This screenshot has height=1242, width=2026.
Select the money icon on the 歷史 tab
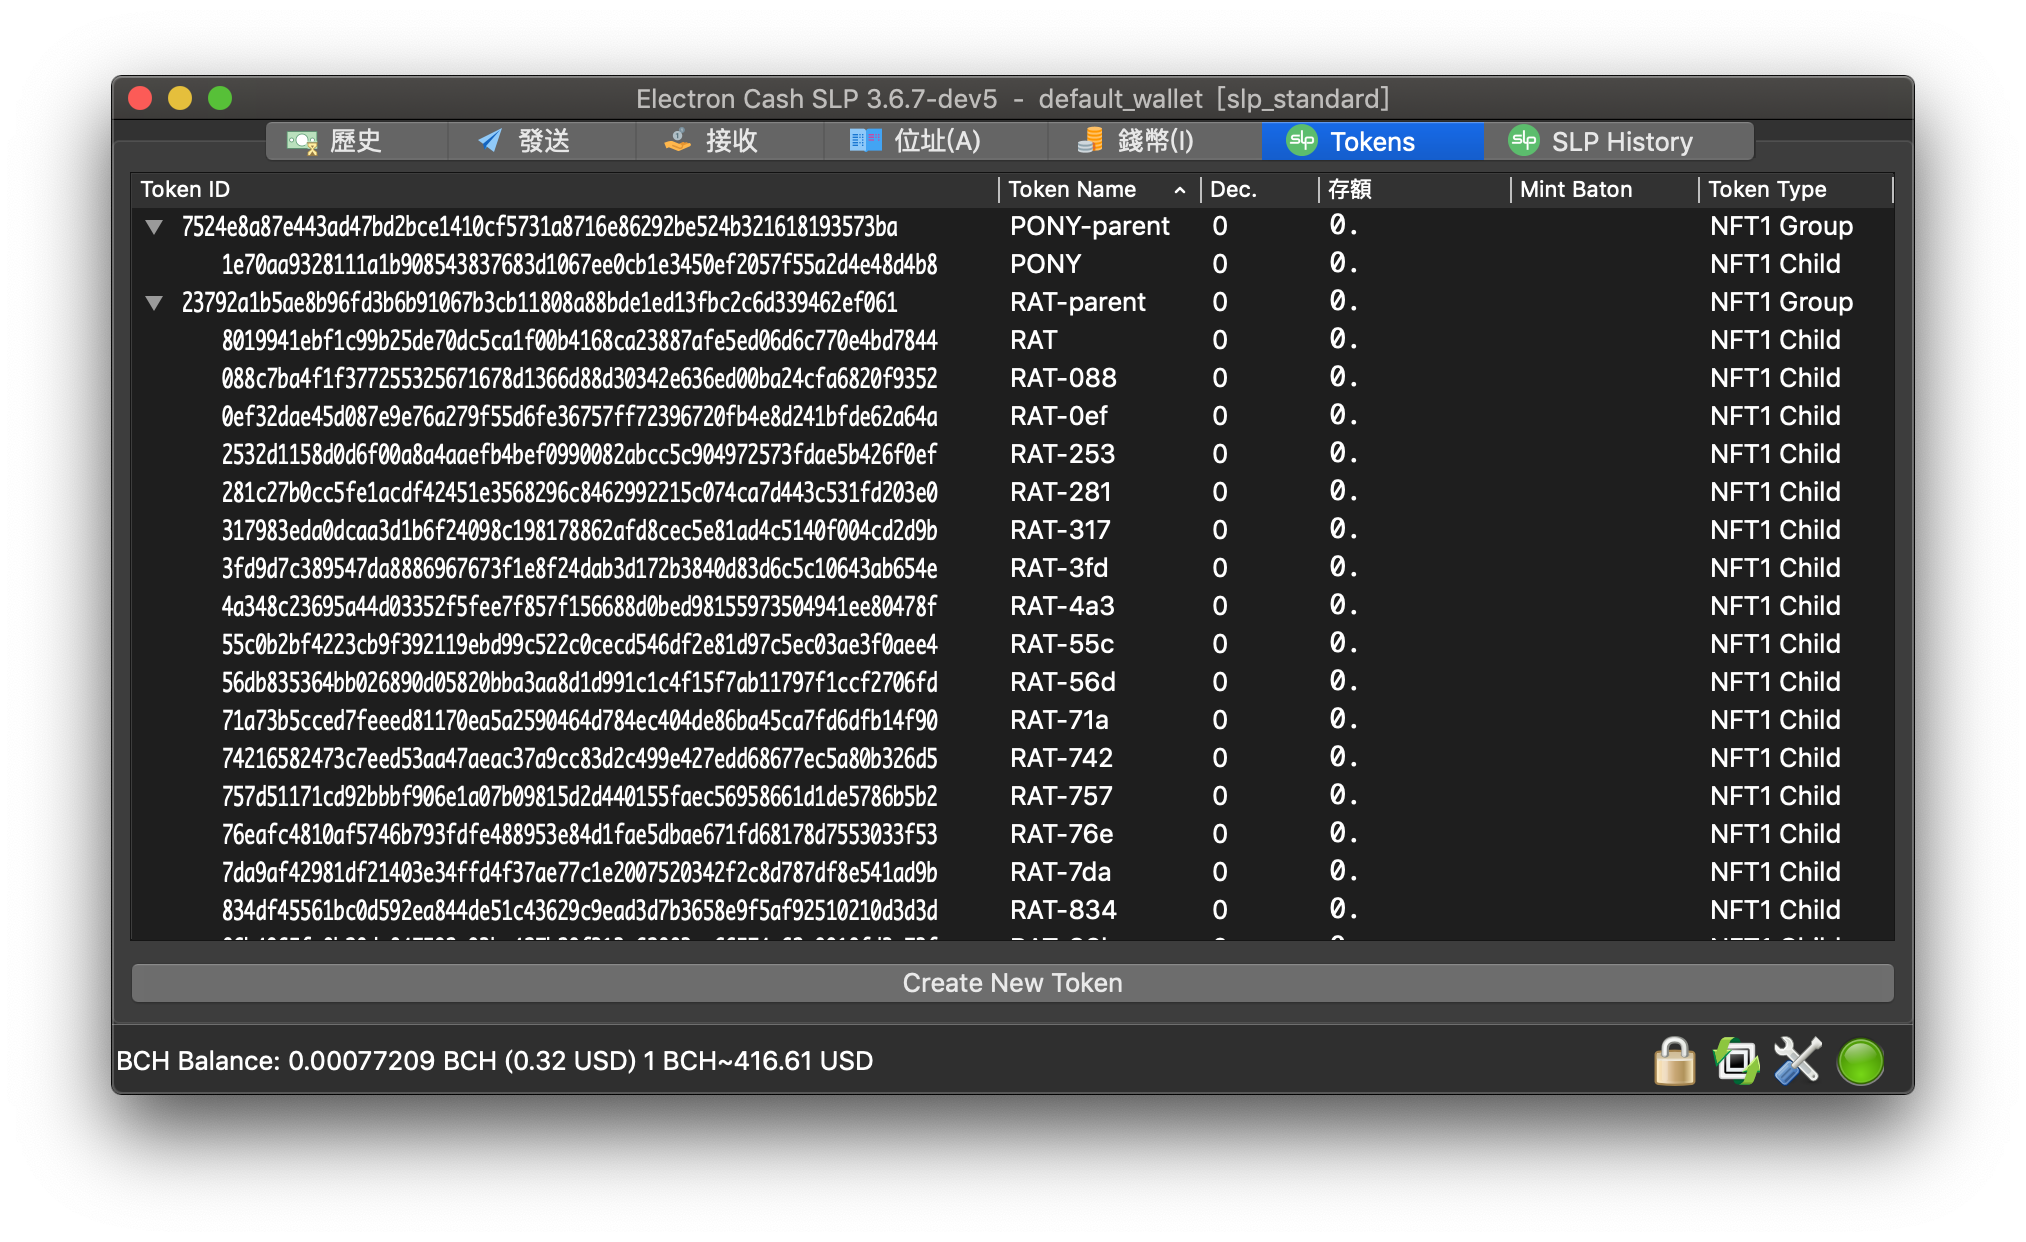301,141
